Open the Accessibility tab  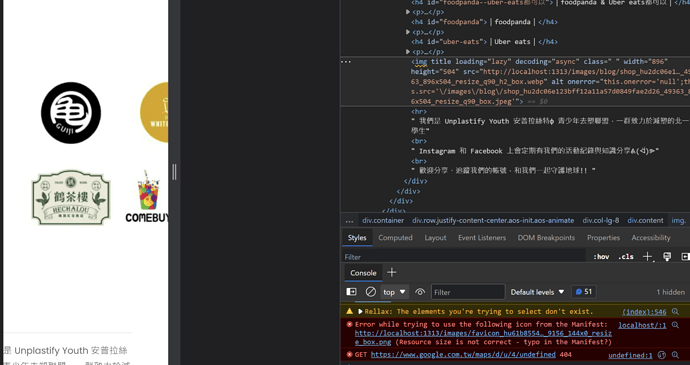(x=651, y=238)
